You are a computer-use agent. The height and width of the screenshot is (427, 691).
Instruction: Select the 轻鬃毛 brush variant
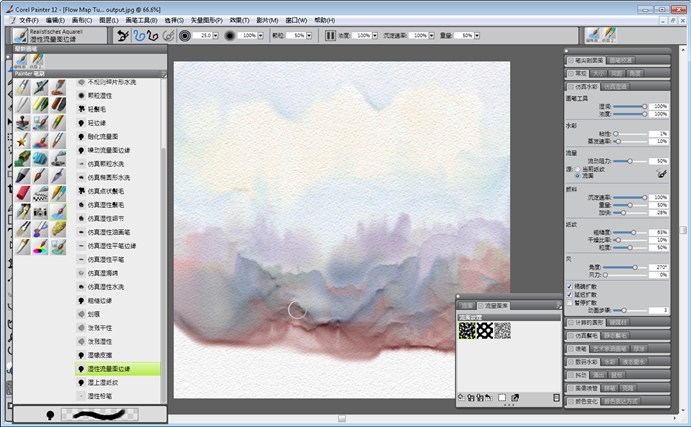118,109
